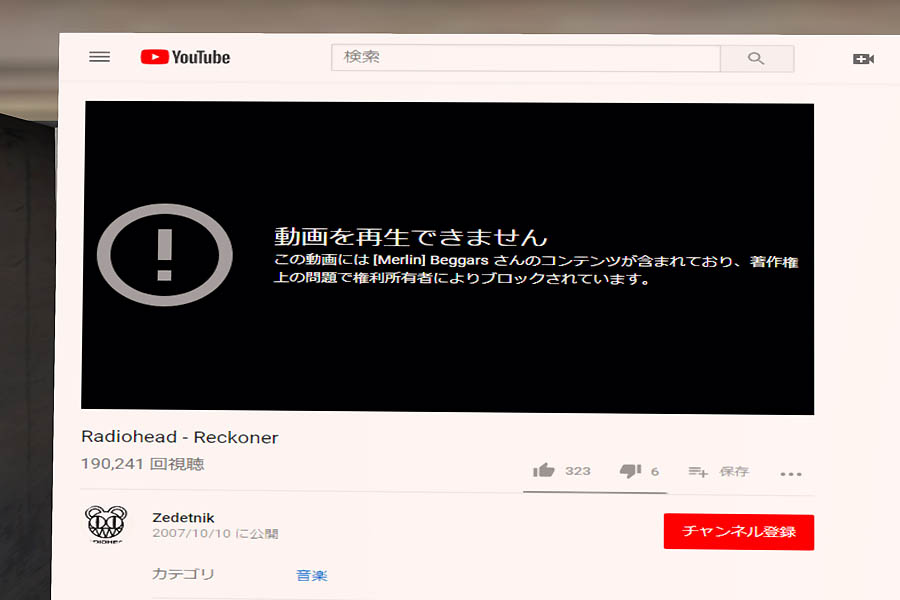900x600 pixels.
Task: Click the like count 323
Action: (577, 471)
